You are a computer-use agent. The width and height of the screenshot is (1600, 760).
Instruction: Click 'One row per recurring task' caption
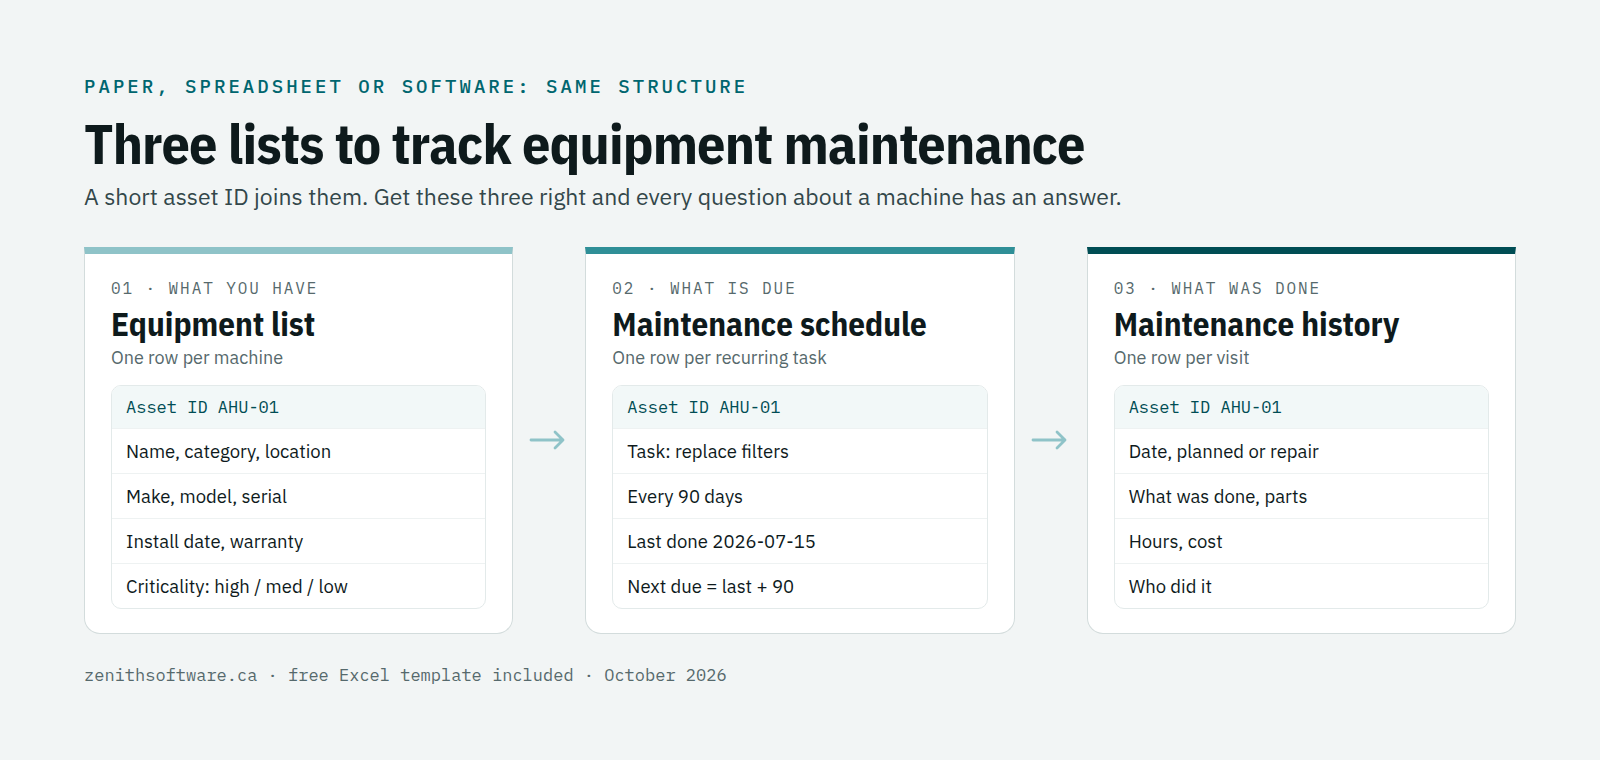(x=719, y=358)
